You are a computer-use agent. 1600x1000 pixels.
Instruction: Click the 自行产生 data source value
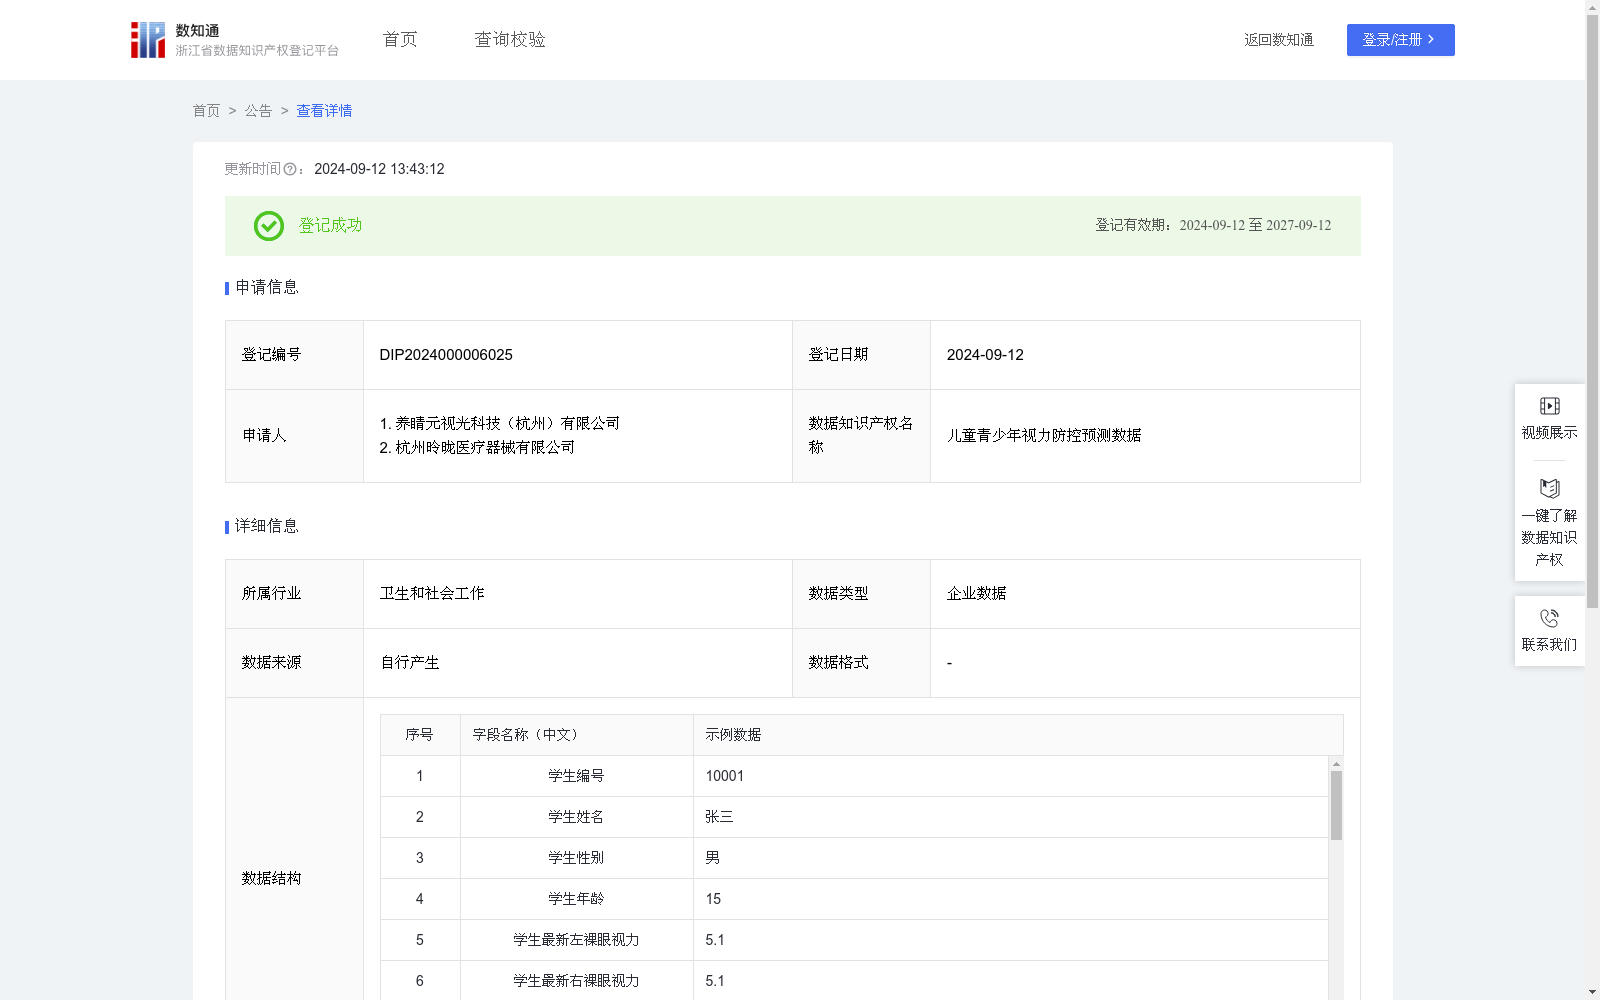(x=410, y=663)
